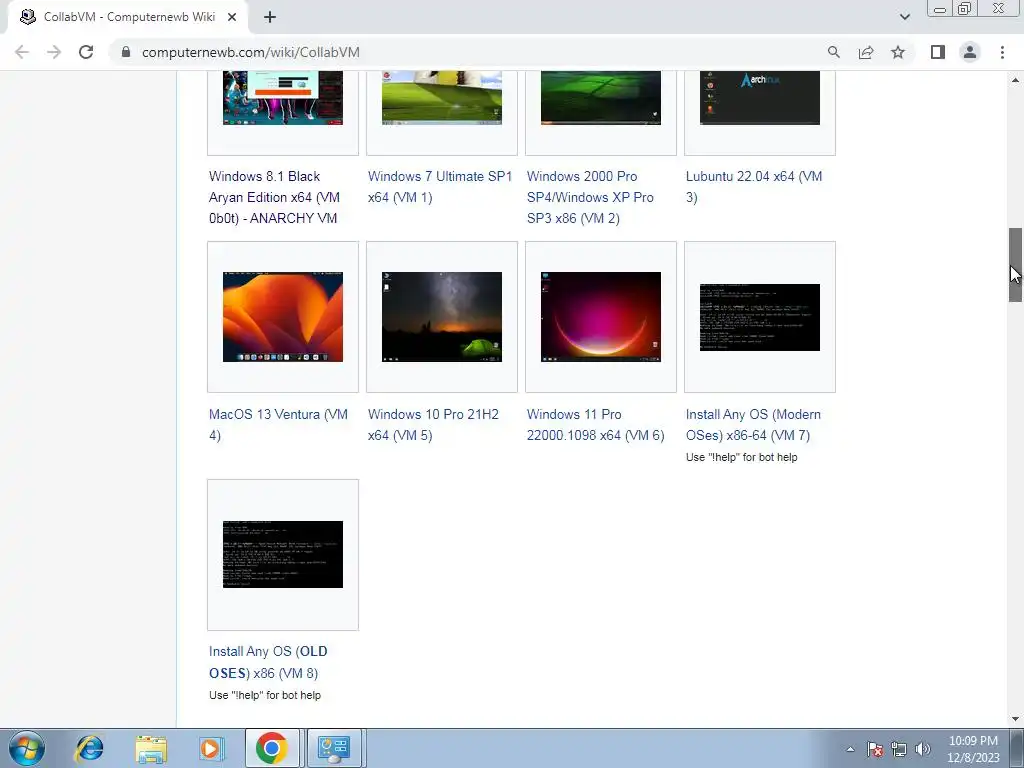This screenshot has height=768, width=1024.
Task: Click the padlock site info icon
Action: 126,52
